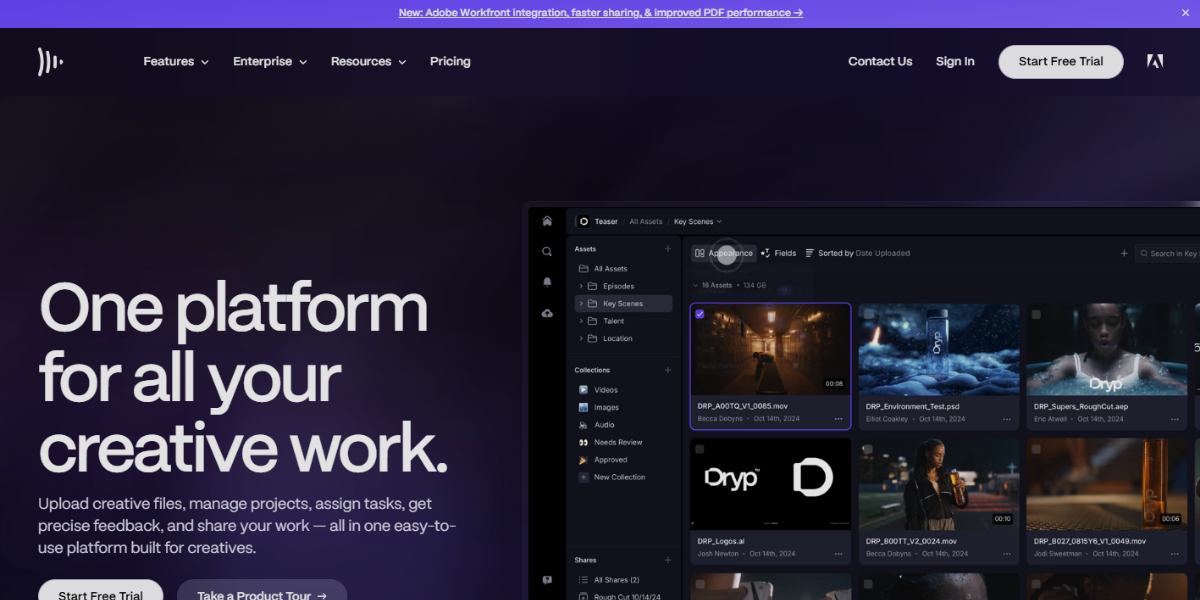Click the Adobe logo at top right
Screen dimensions: 1200x600
pos(1155,61)
